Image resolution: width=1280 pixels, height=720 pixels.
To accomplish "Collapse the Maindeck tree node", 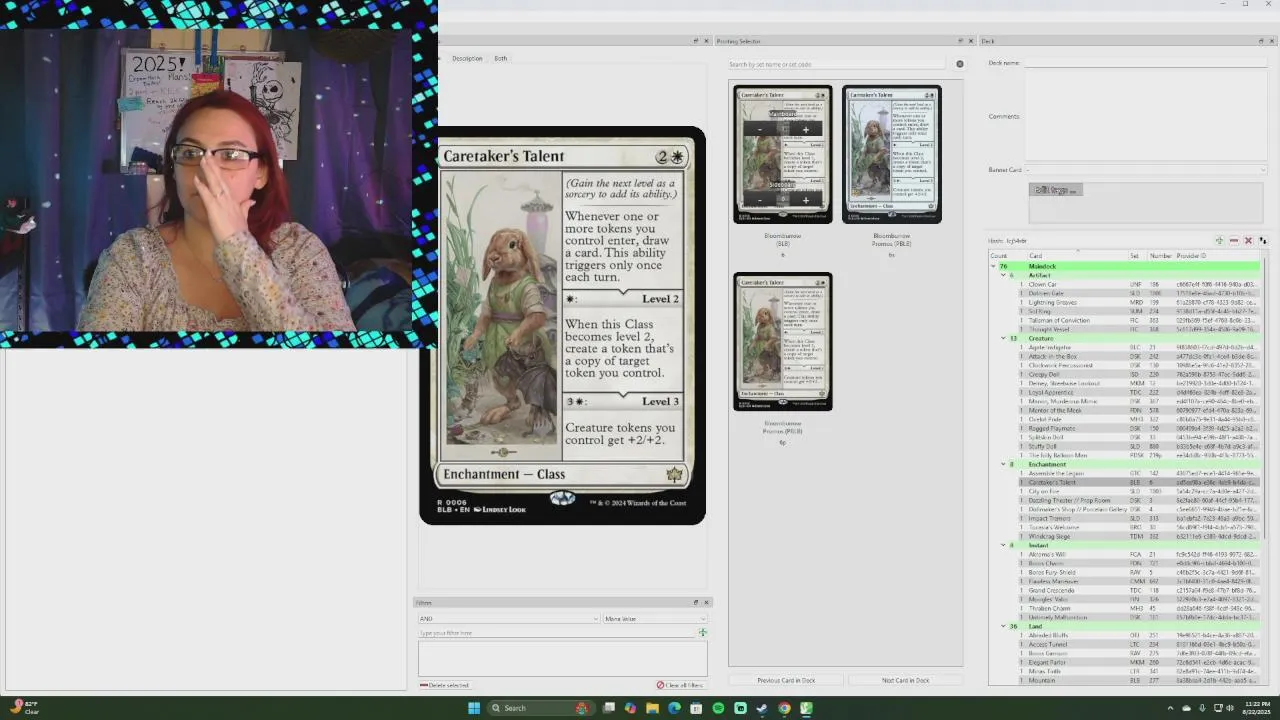I will pos(994,266).
